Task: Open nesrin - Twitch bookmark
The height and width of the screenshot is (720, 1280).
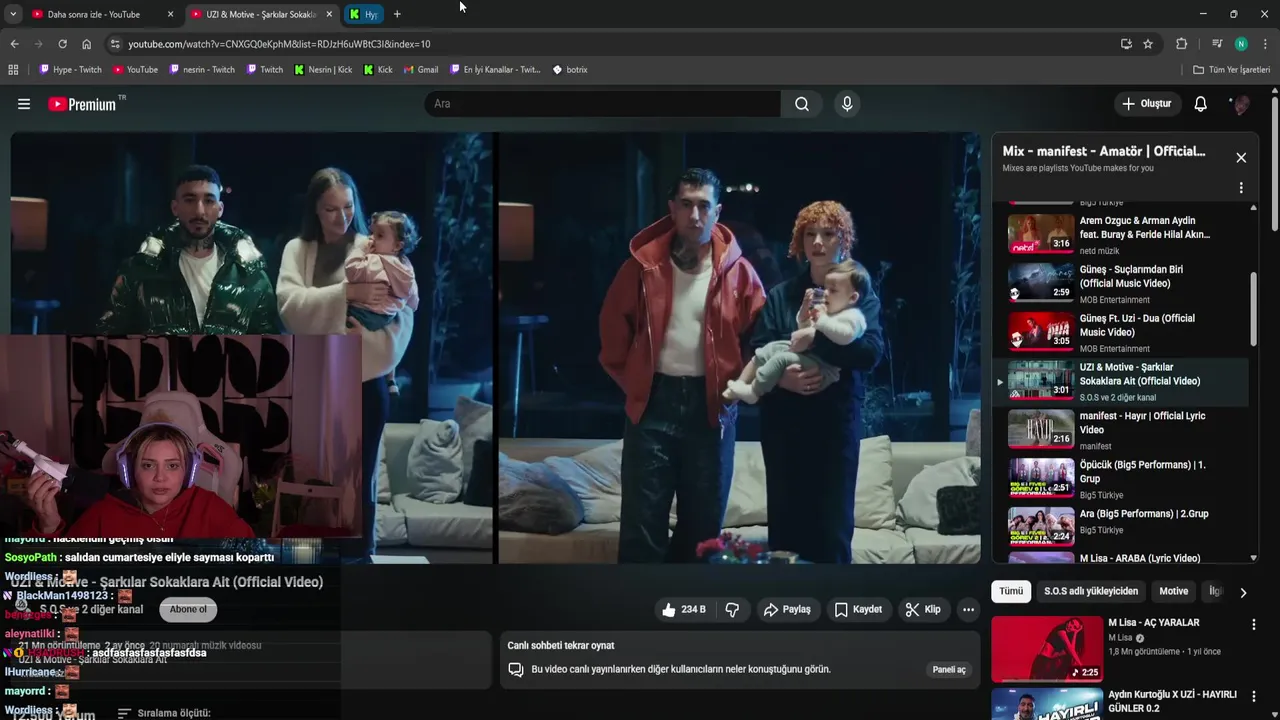Action: click(202, 70)
